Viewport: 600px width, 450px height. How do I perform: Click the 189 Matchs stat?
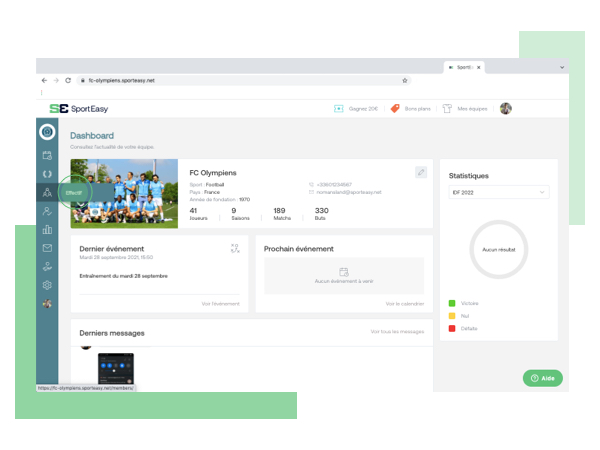(282, 214)
